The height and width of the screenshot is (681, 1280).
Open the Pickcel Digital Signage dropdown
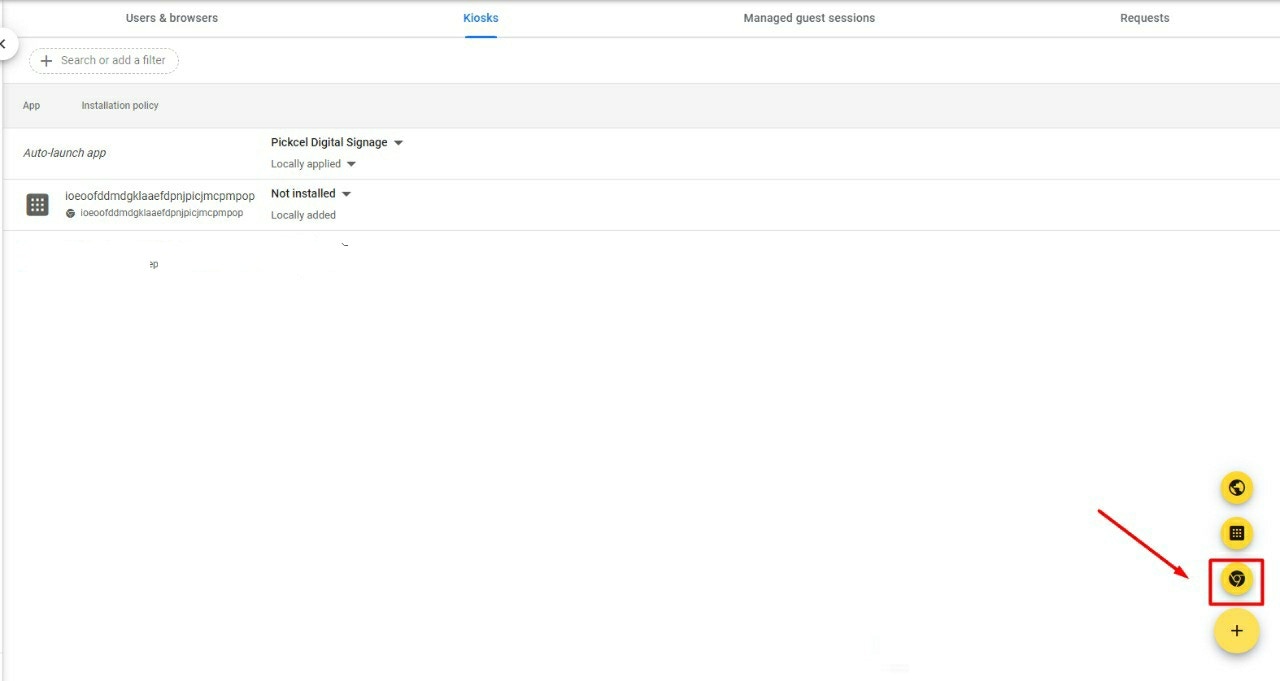tap(337, 142)
